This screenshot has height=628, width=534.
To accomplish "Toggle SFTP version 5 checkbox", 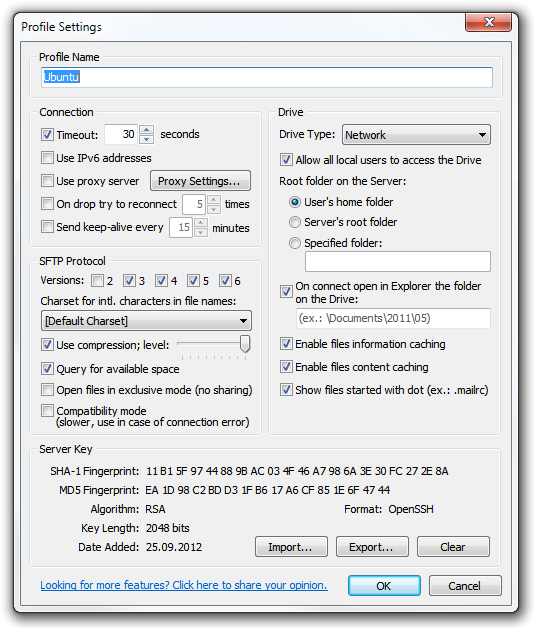I will [193, 281].
